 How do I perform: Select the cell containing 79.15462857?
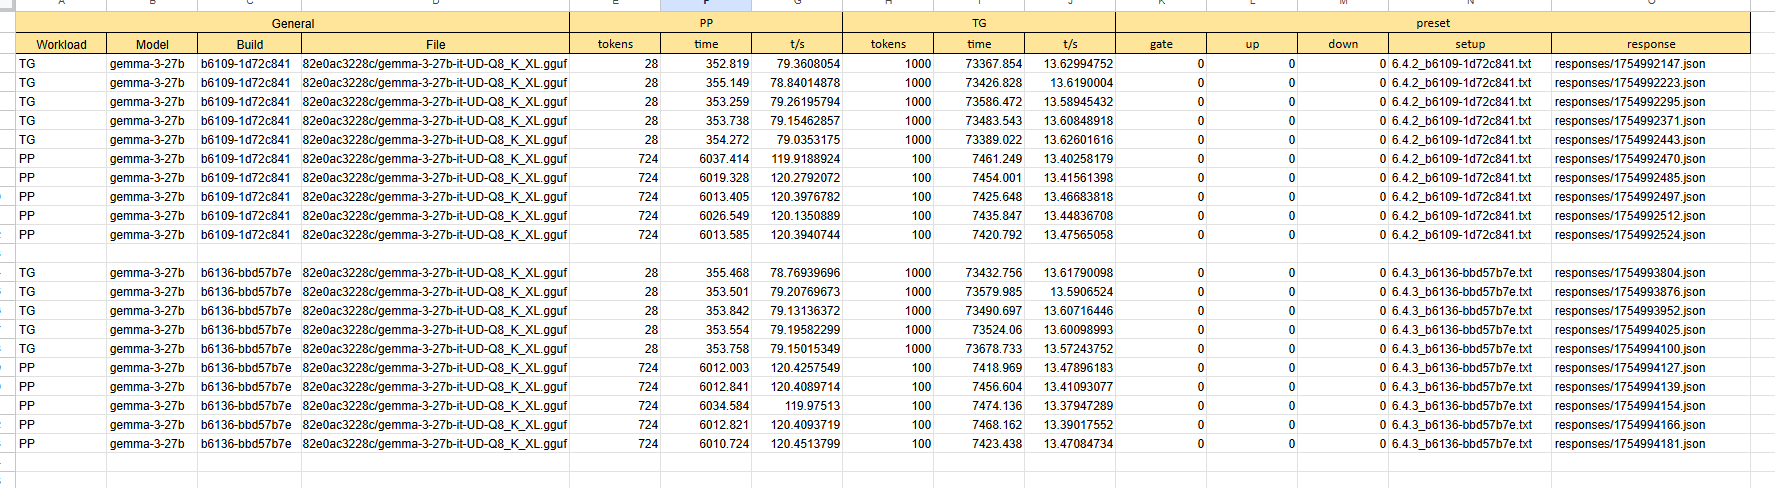click(x=797, y=120)
